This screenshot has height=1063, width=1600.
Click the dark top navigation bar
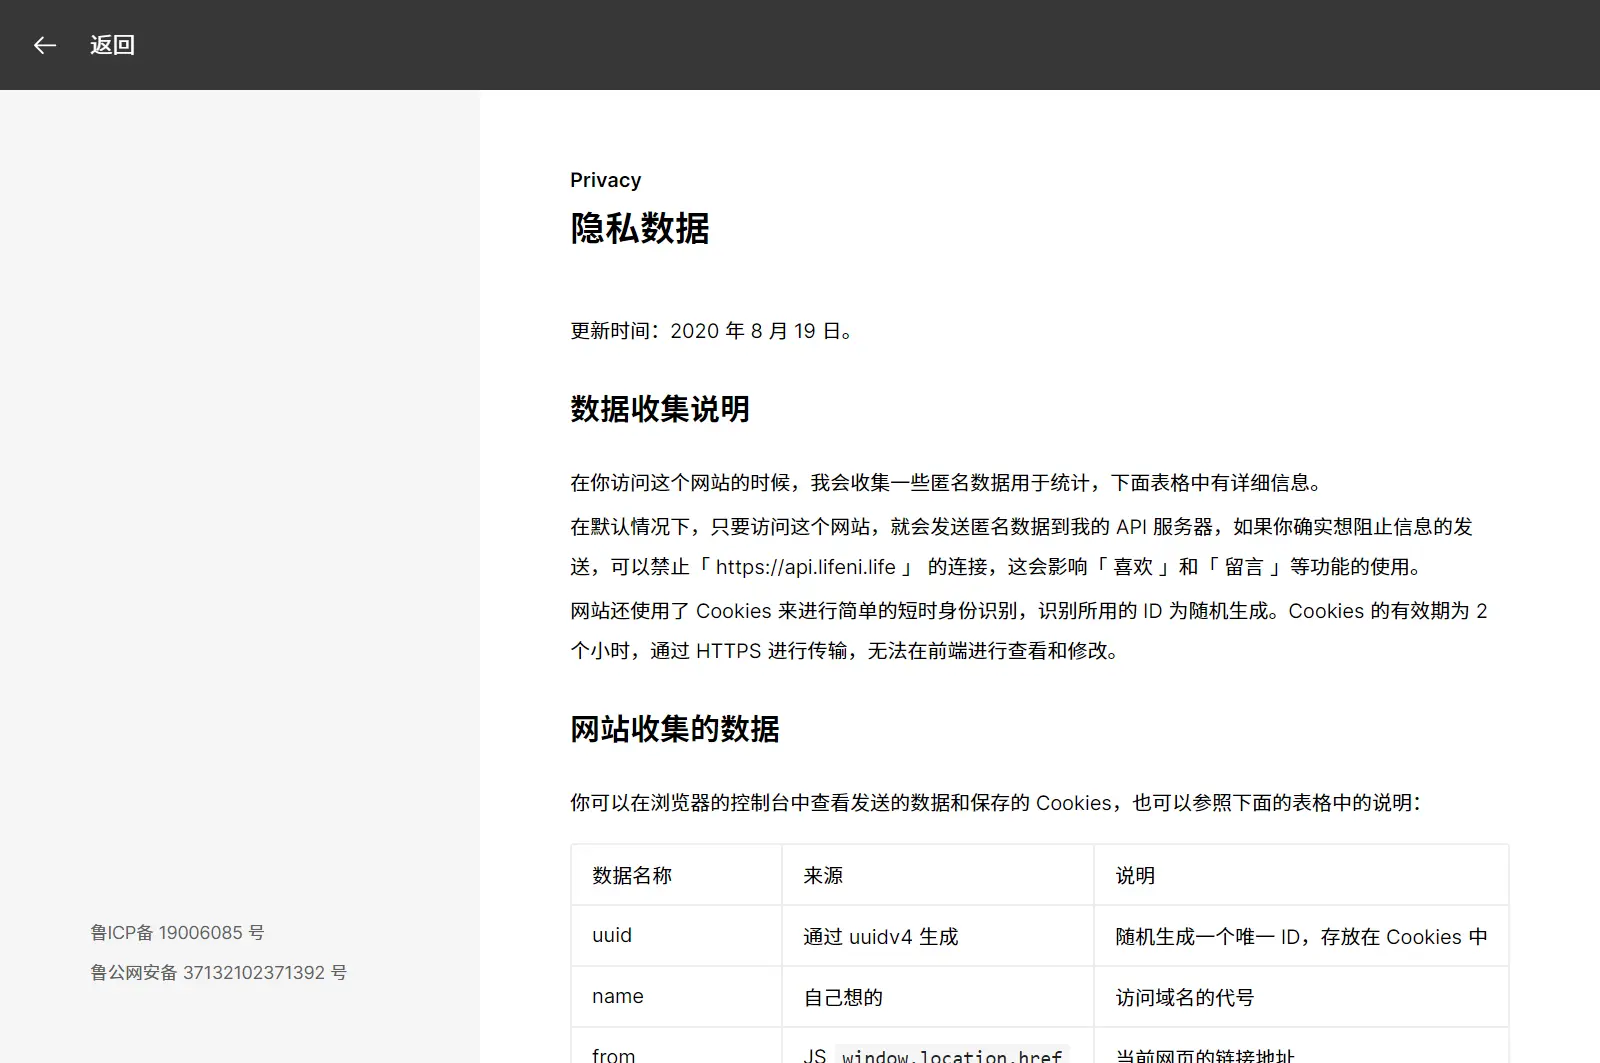pyautogui.click(x=800, y=45)
